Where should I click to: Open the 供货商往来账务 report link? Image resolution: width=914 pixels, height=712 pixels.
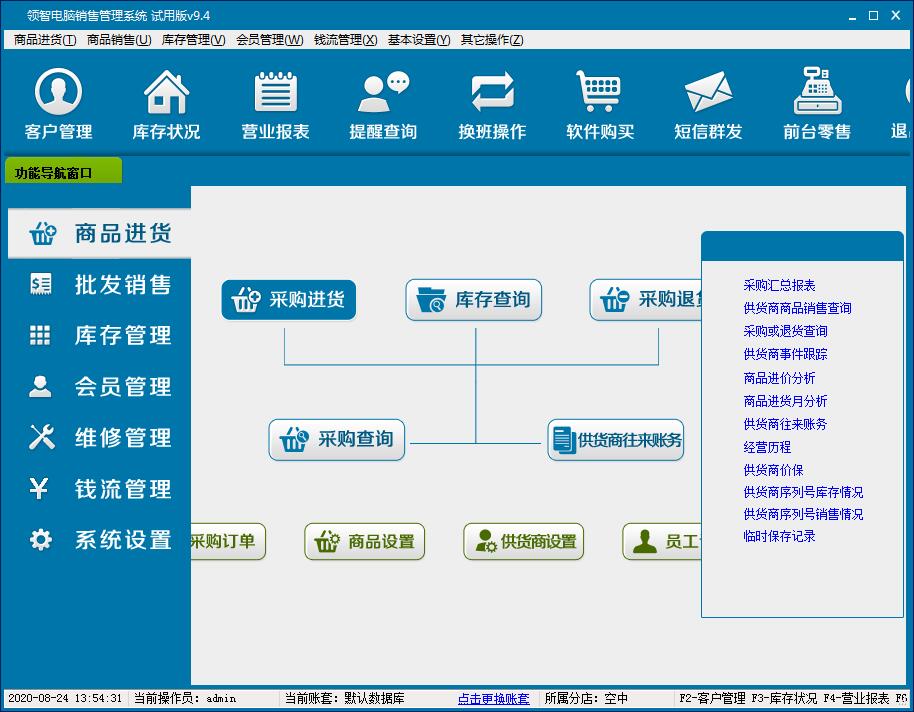click(785, 424)
